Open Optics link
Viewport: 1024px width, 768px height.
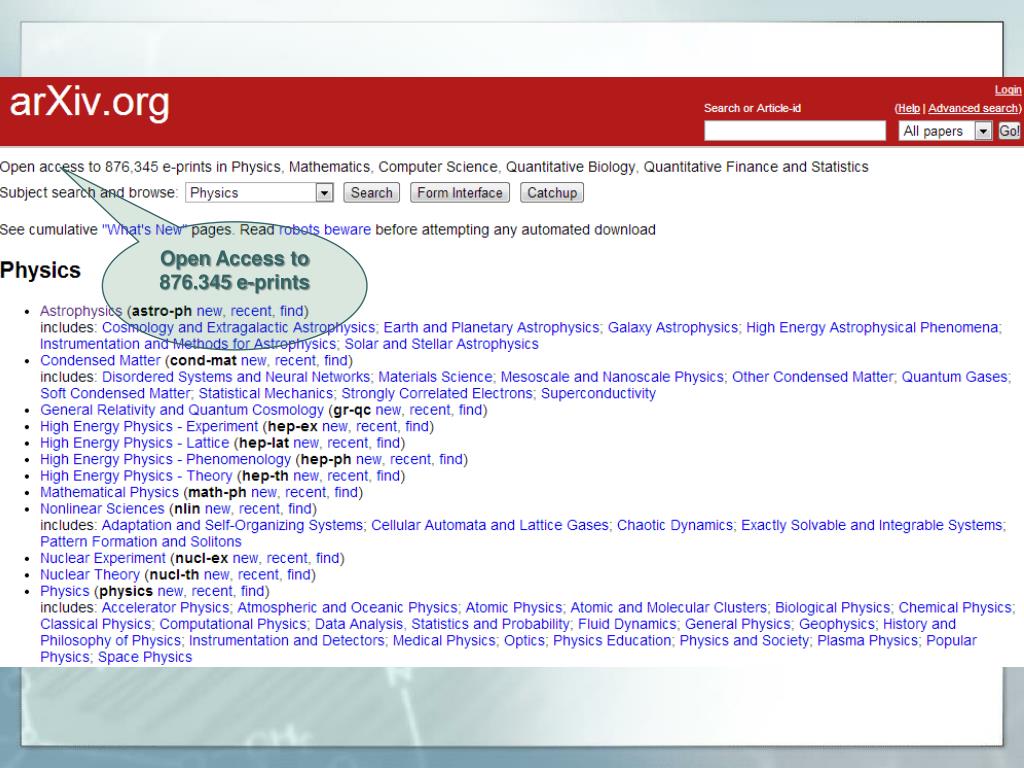pos(524,641)
